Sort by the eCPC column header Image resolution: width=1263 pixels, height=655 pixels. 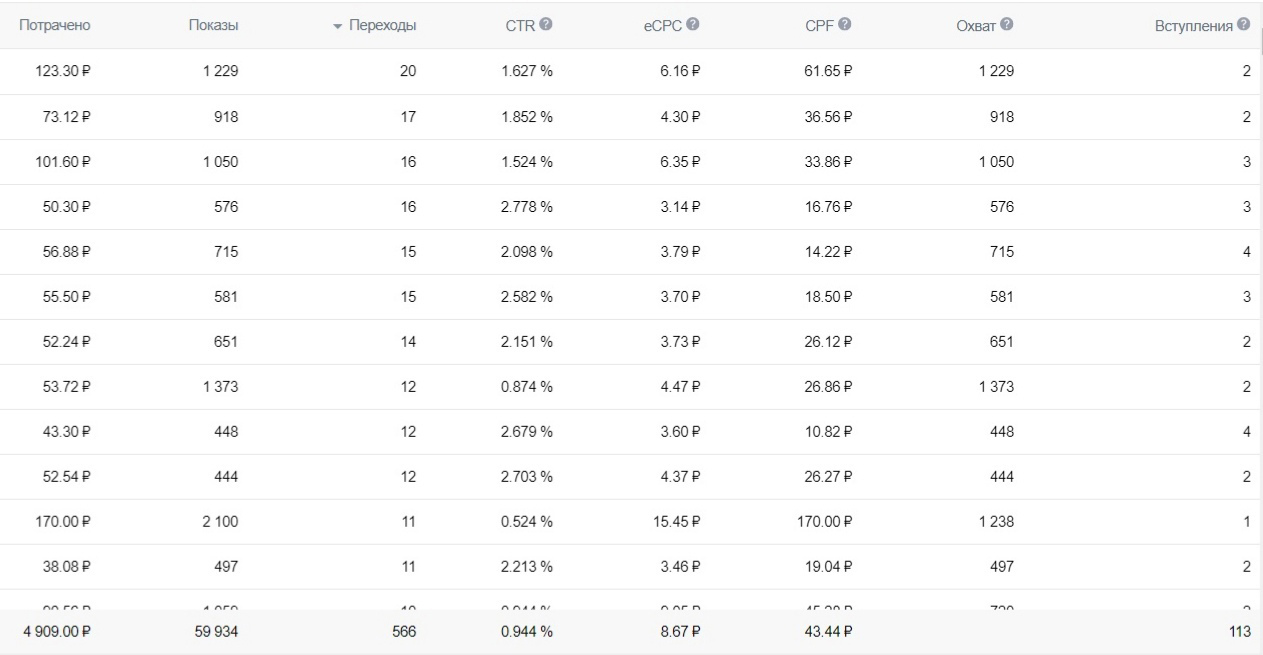click(x=663, y=26)
